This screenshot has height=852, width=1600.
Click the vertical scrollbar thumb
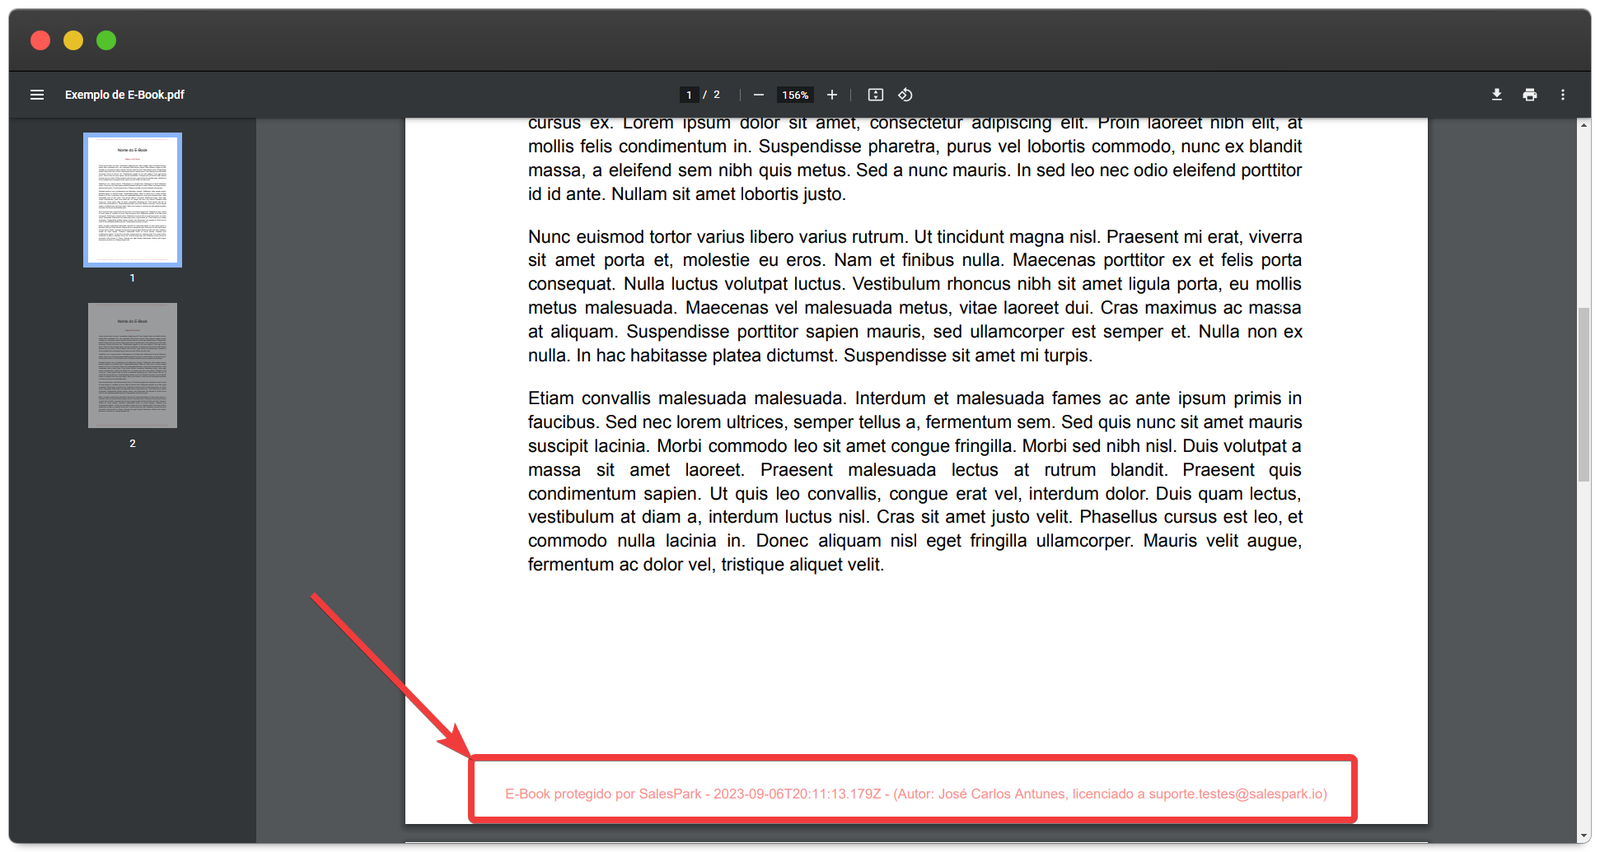click(1583, 395)
